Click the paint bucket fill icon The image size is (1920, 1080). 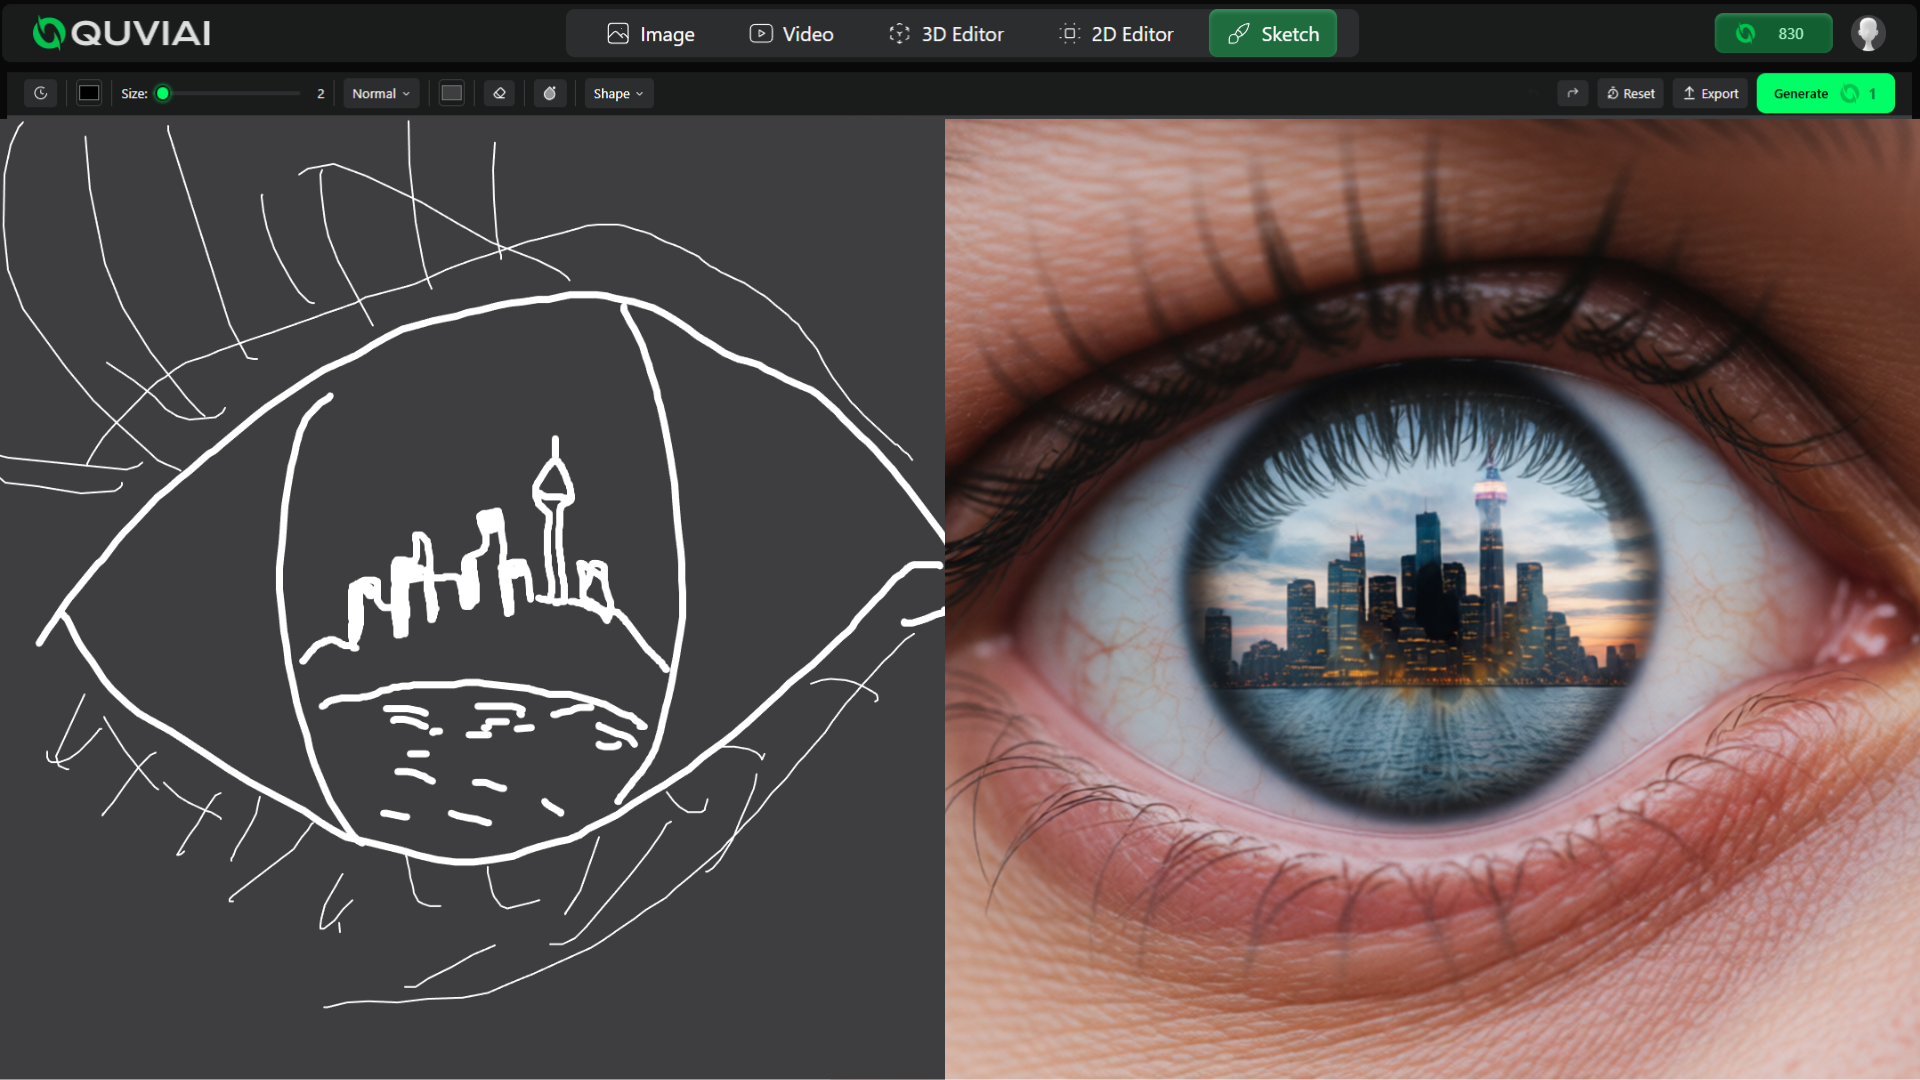tap(549, 93)
